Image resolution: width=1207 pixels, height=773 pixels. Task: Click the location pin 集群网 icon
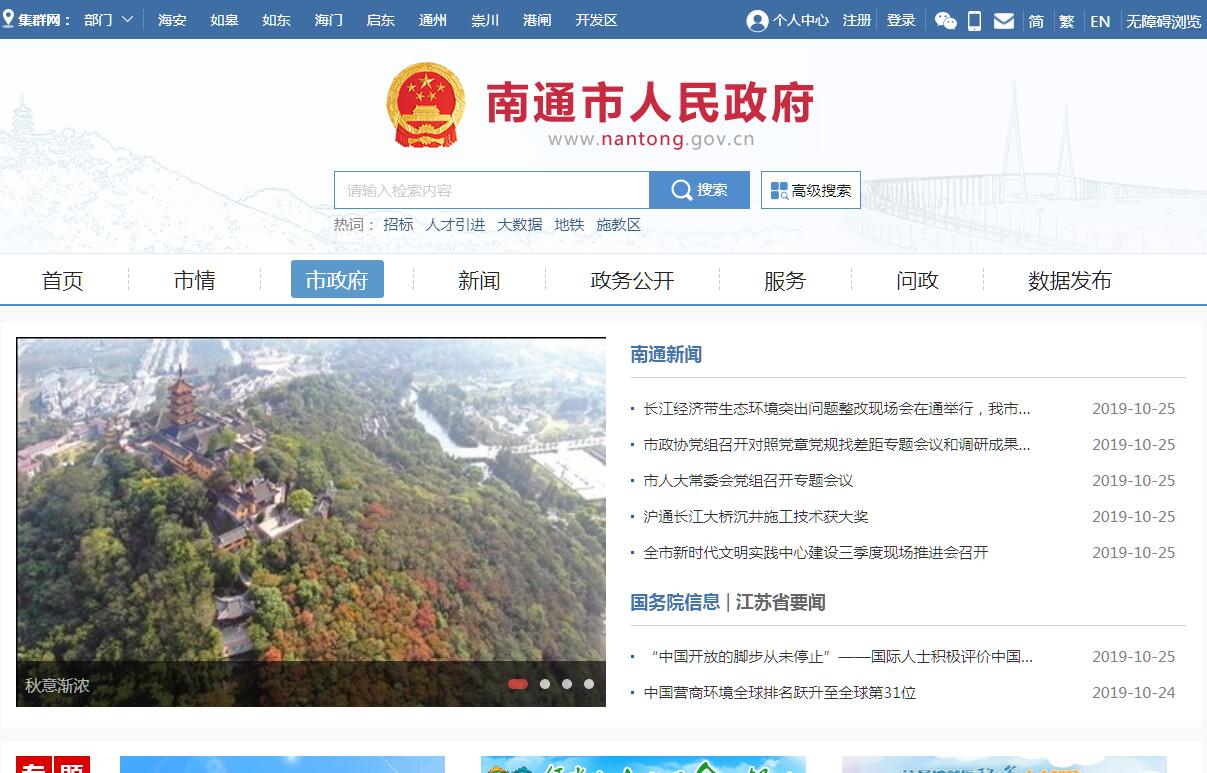(x=9, y=19)
